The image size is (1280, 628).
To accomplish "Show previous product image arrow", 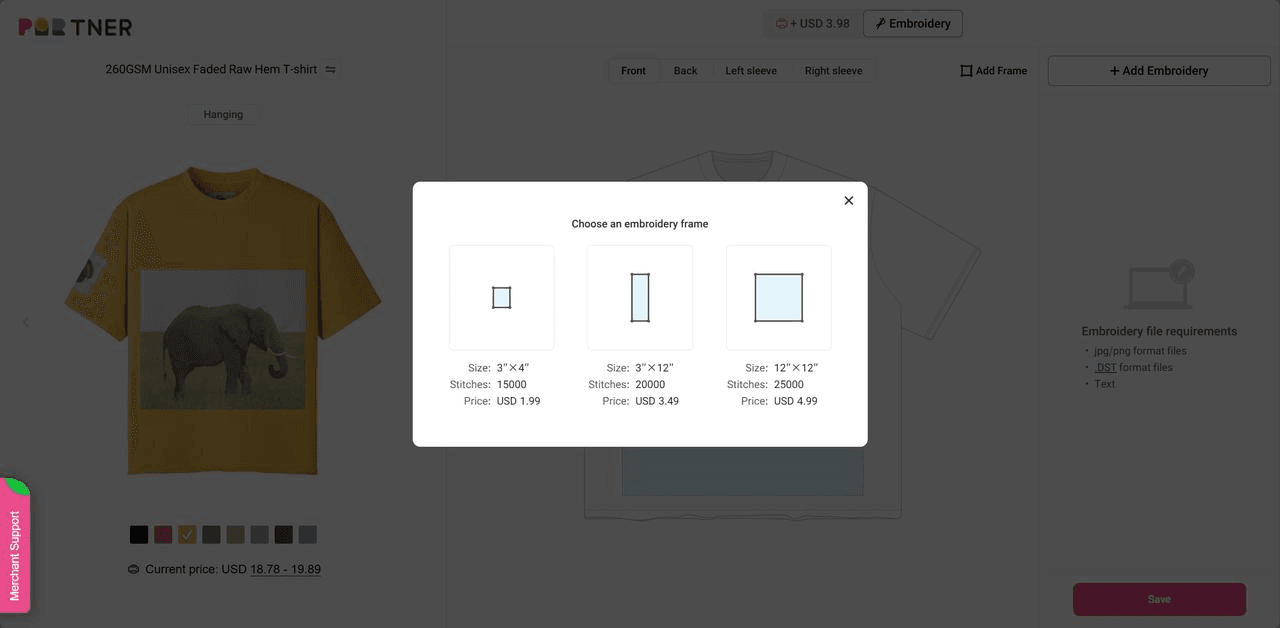I will (x=26, y=322).
